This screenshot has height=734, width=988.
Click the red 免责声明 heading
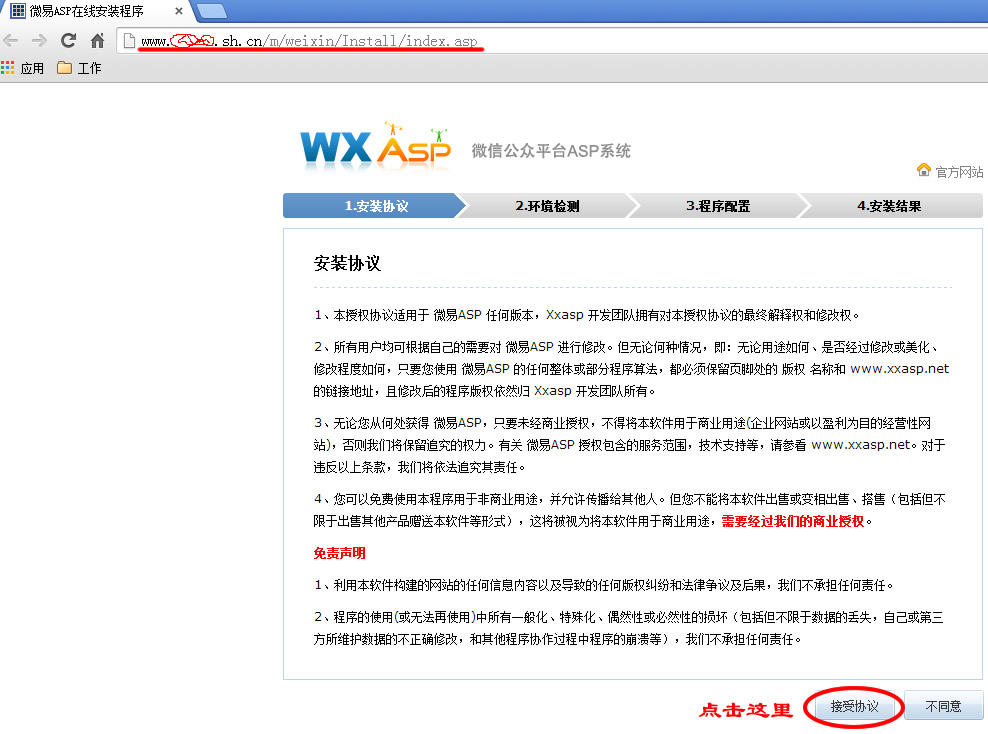point(340,553)
